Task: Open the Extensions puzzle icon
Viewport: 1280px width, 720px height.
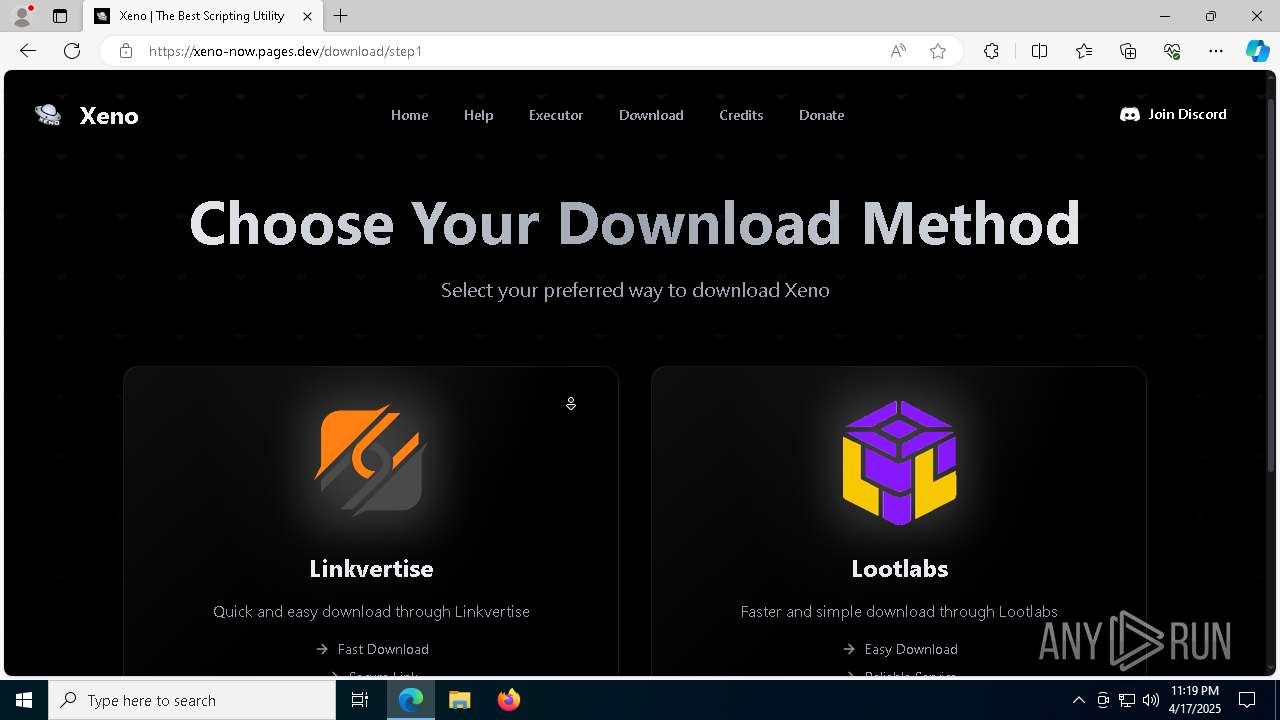Action: click(991, 51)
